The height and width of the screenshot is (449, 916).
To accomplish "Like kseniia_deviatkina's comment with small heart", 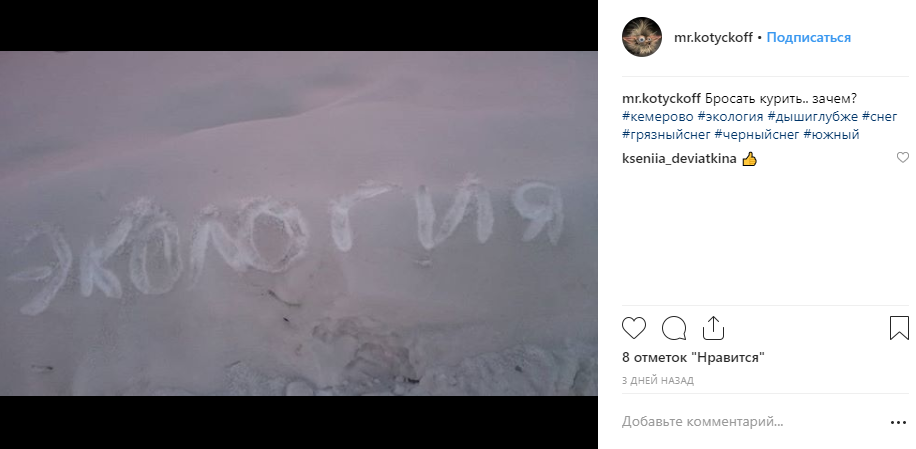I will click(x=903, y=157).
